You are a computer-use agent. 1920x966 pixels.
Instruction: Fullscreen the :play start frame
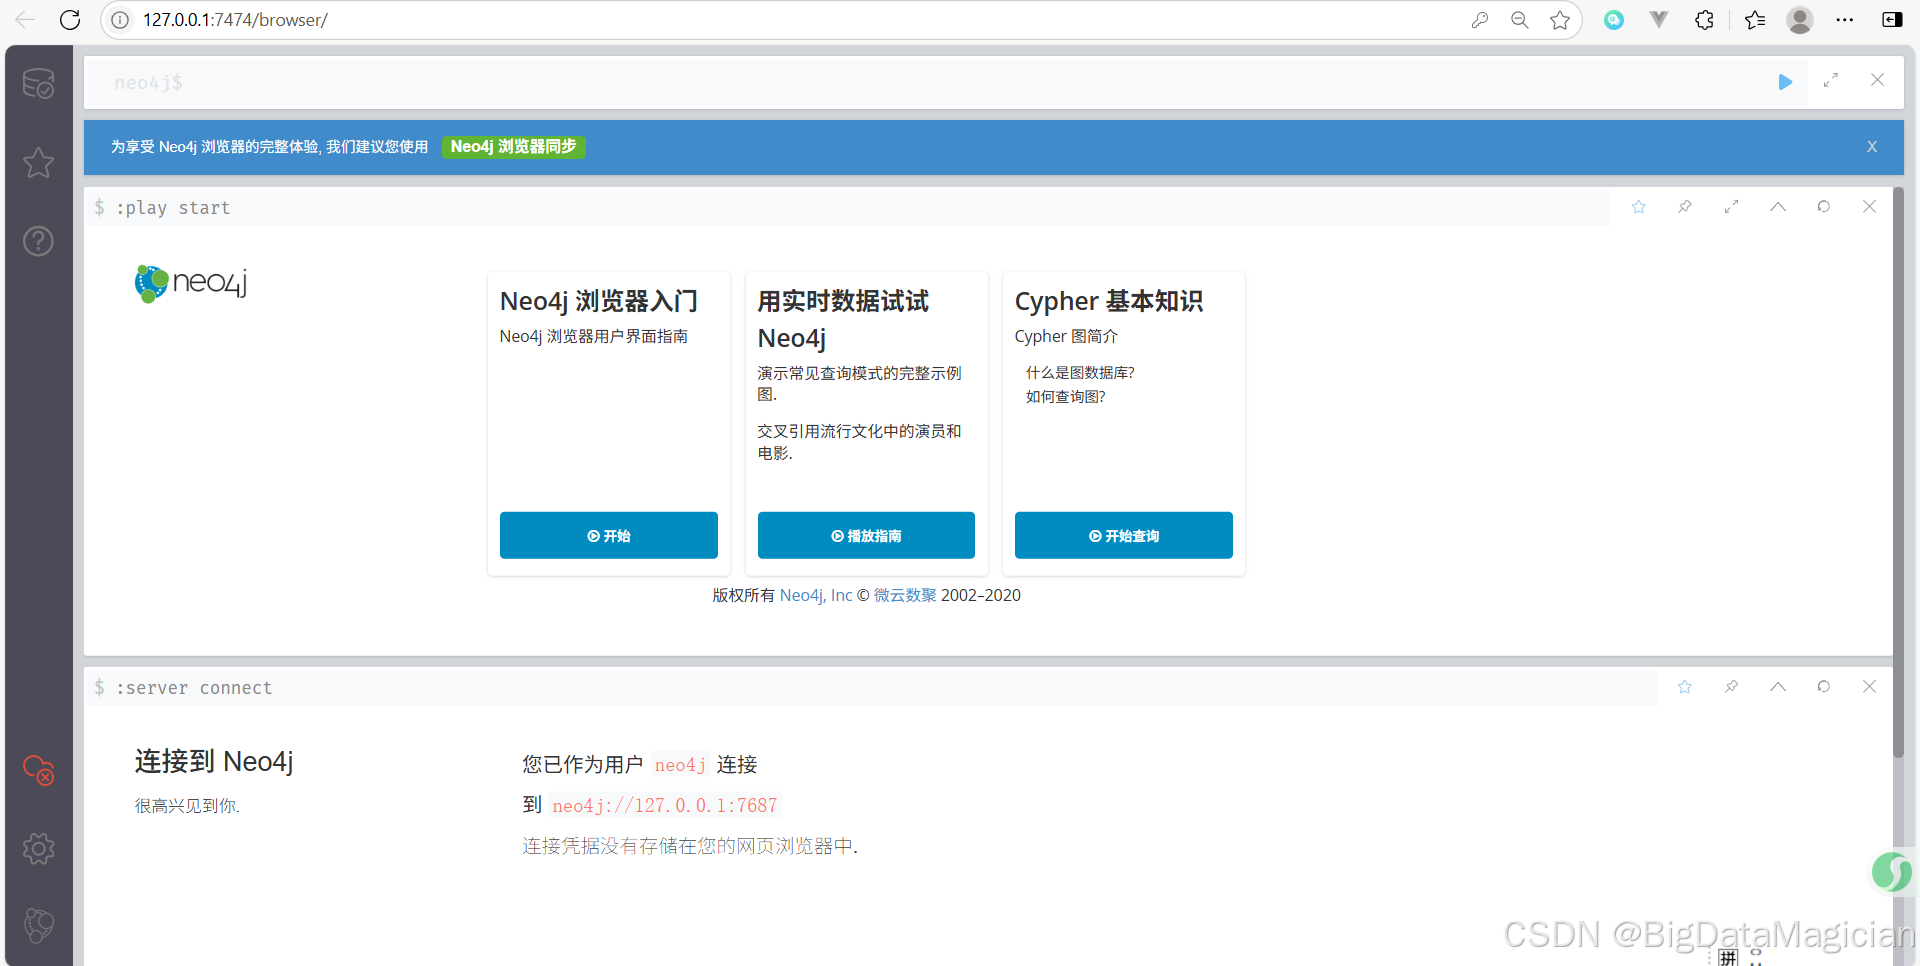[x=1731, y=207]
